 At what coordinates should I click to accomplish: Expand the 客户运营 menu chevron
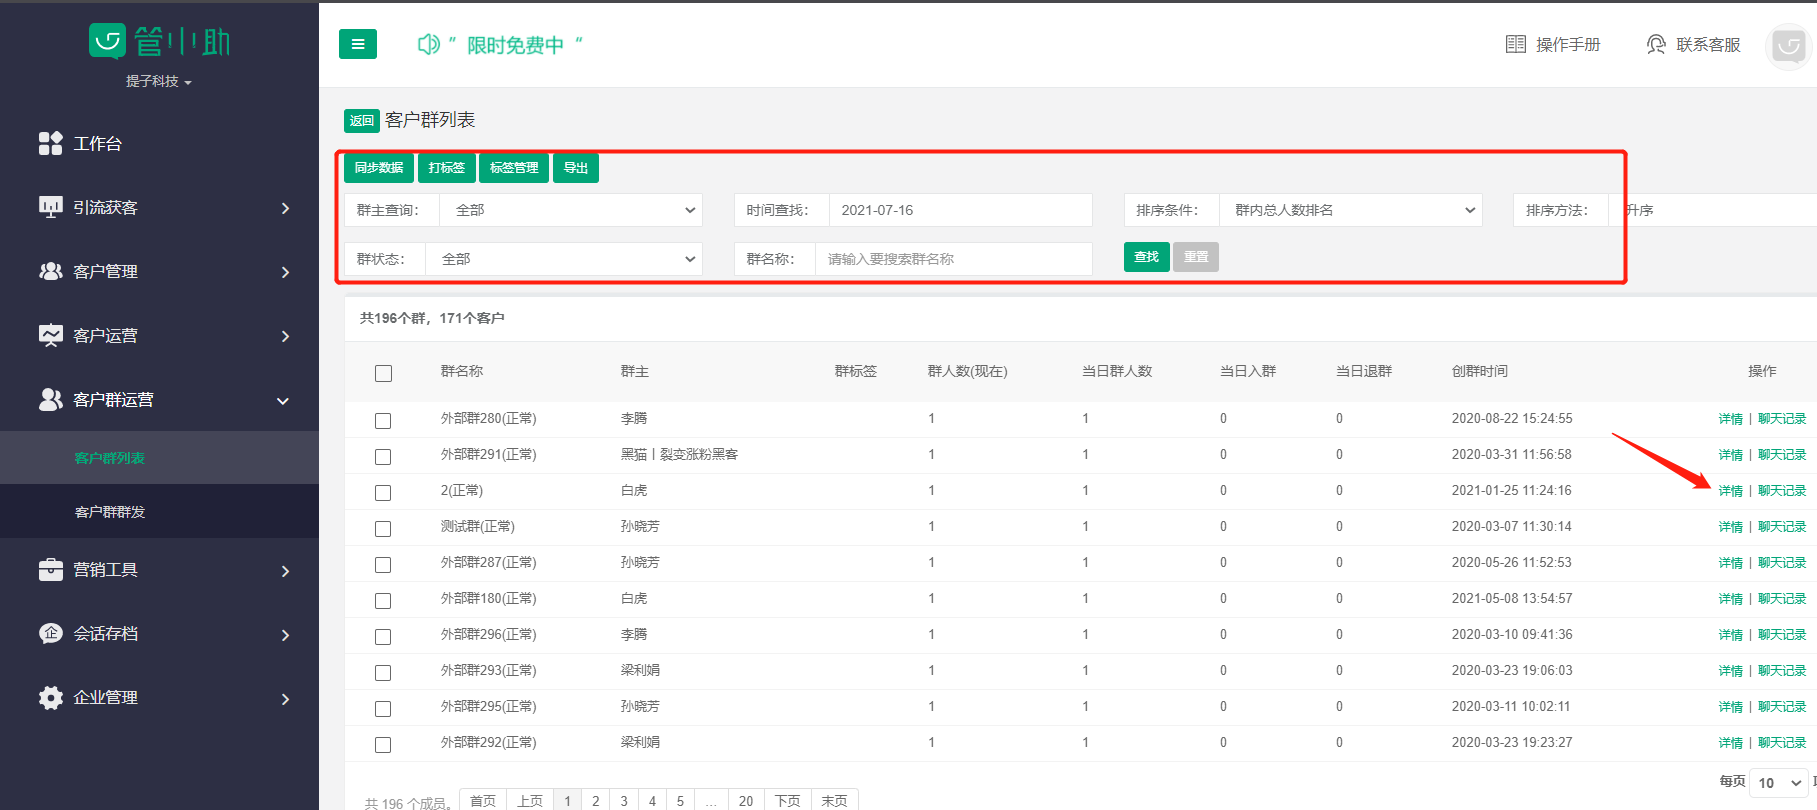[285, 336]
